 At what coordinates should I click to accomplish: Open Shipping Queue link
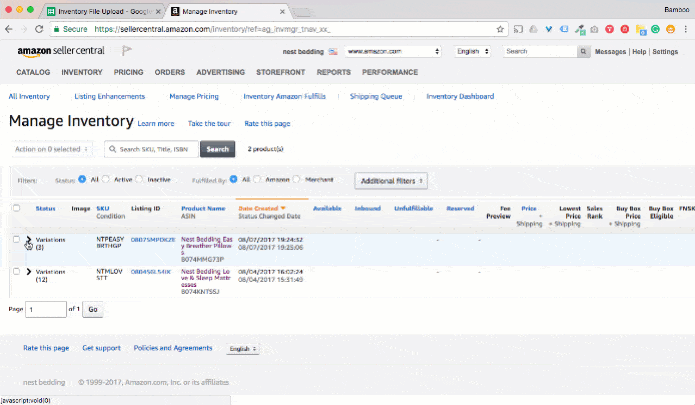coord(376,96)
